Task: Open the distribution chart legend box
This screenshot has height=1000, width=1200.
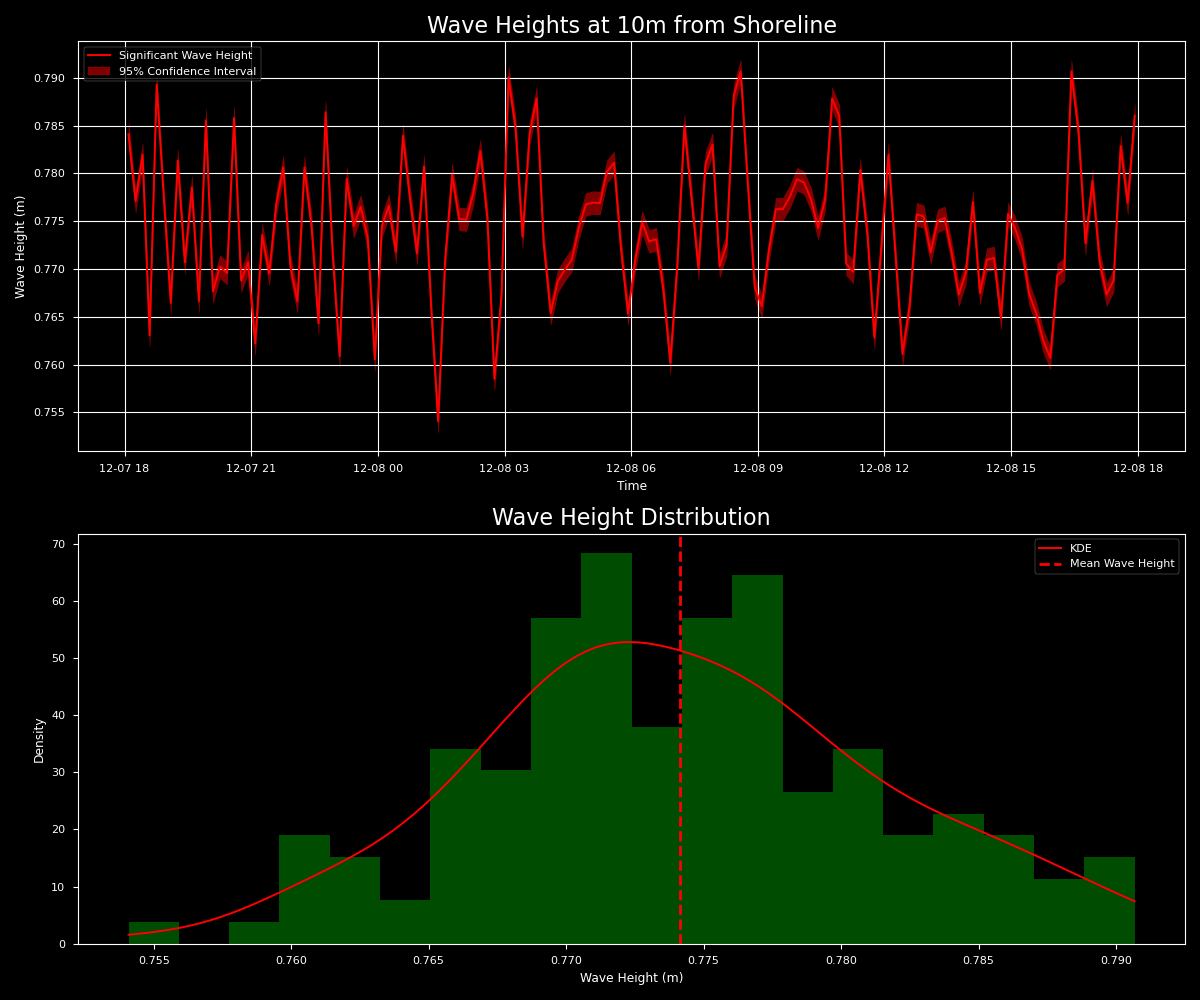Action: (1110, 555)
